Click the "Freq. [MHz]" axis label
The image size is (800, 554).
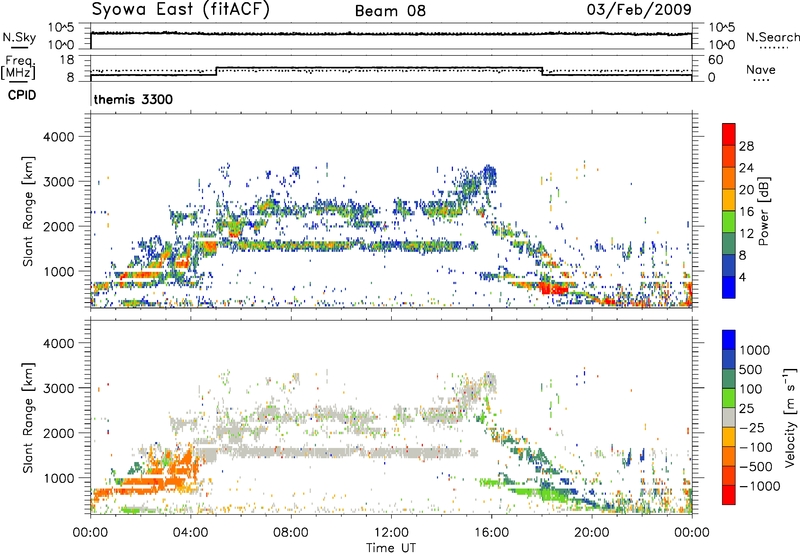18,68
